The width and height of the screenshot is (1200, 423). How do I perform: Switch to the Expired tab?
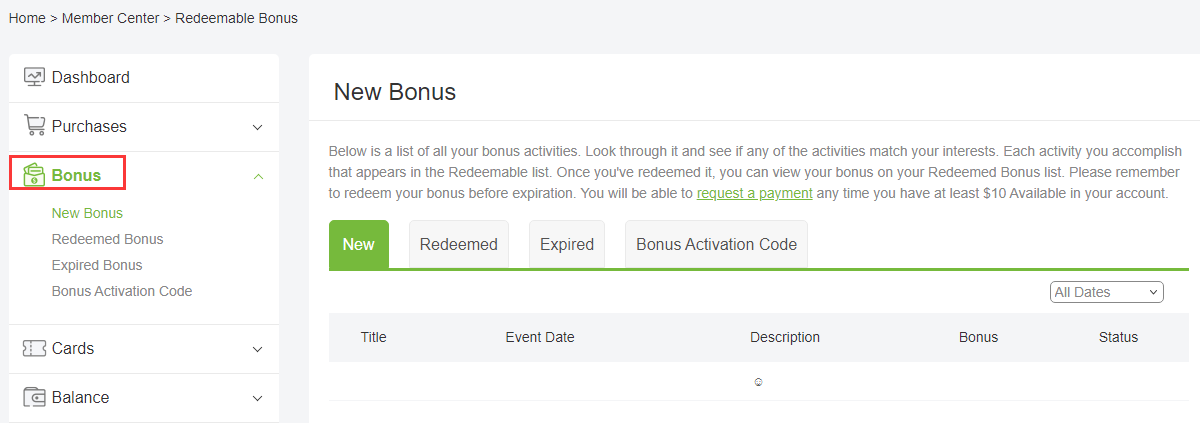point(567,245)
